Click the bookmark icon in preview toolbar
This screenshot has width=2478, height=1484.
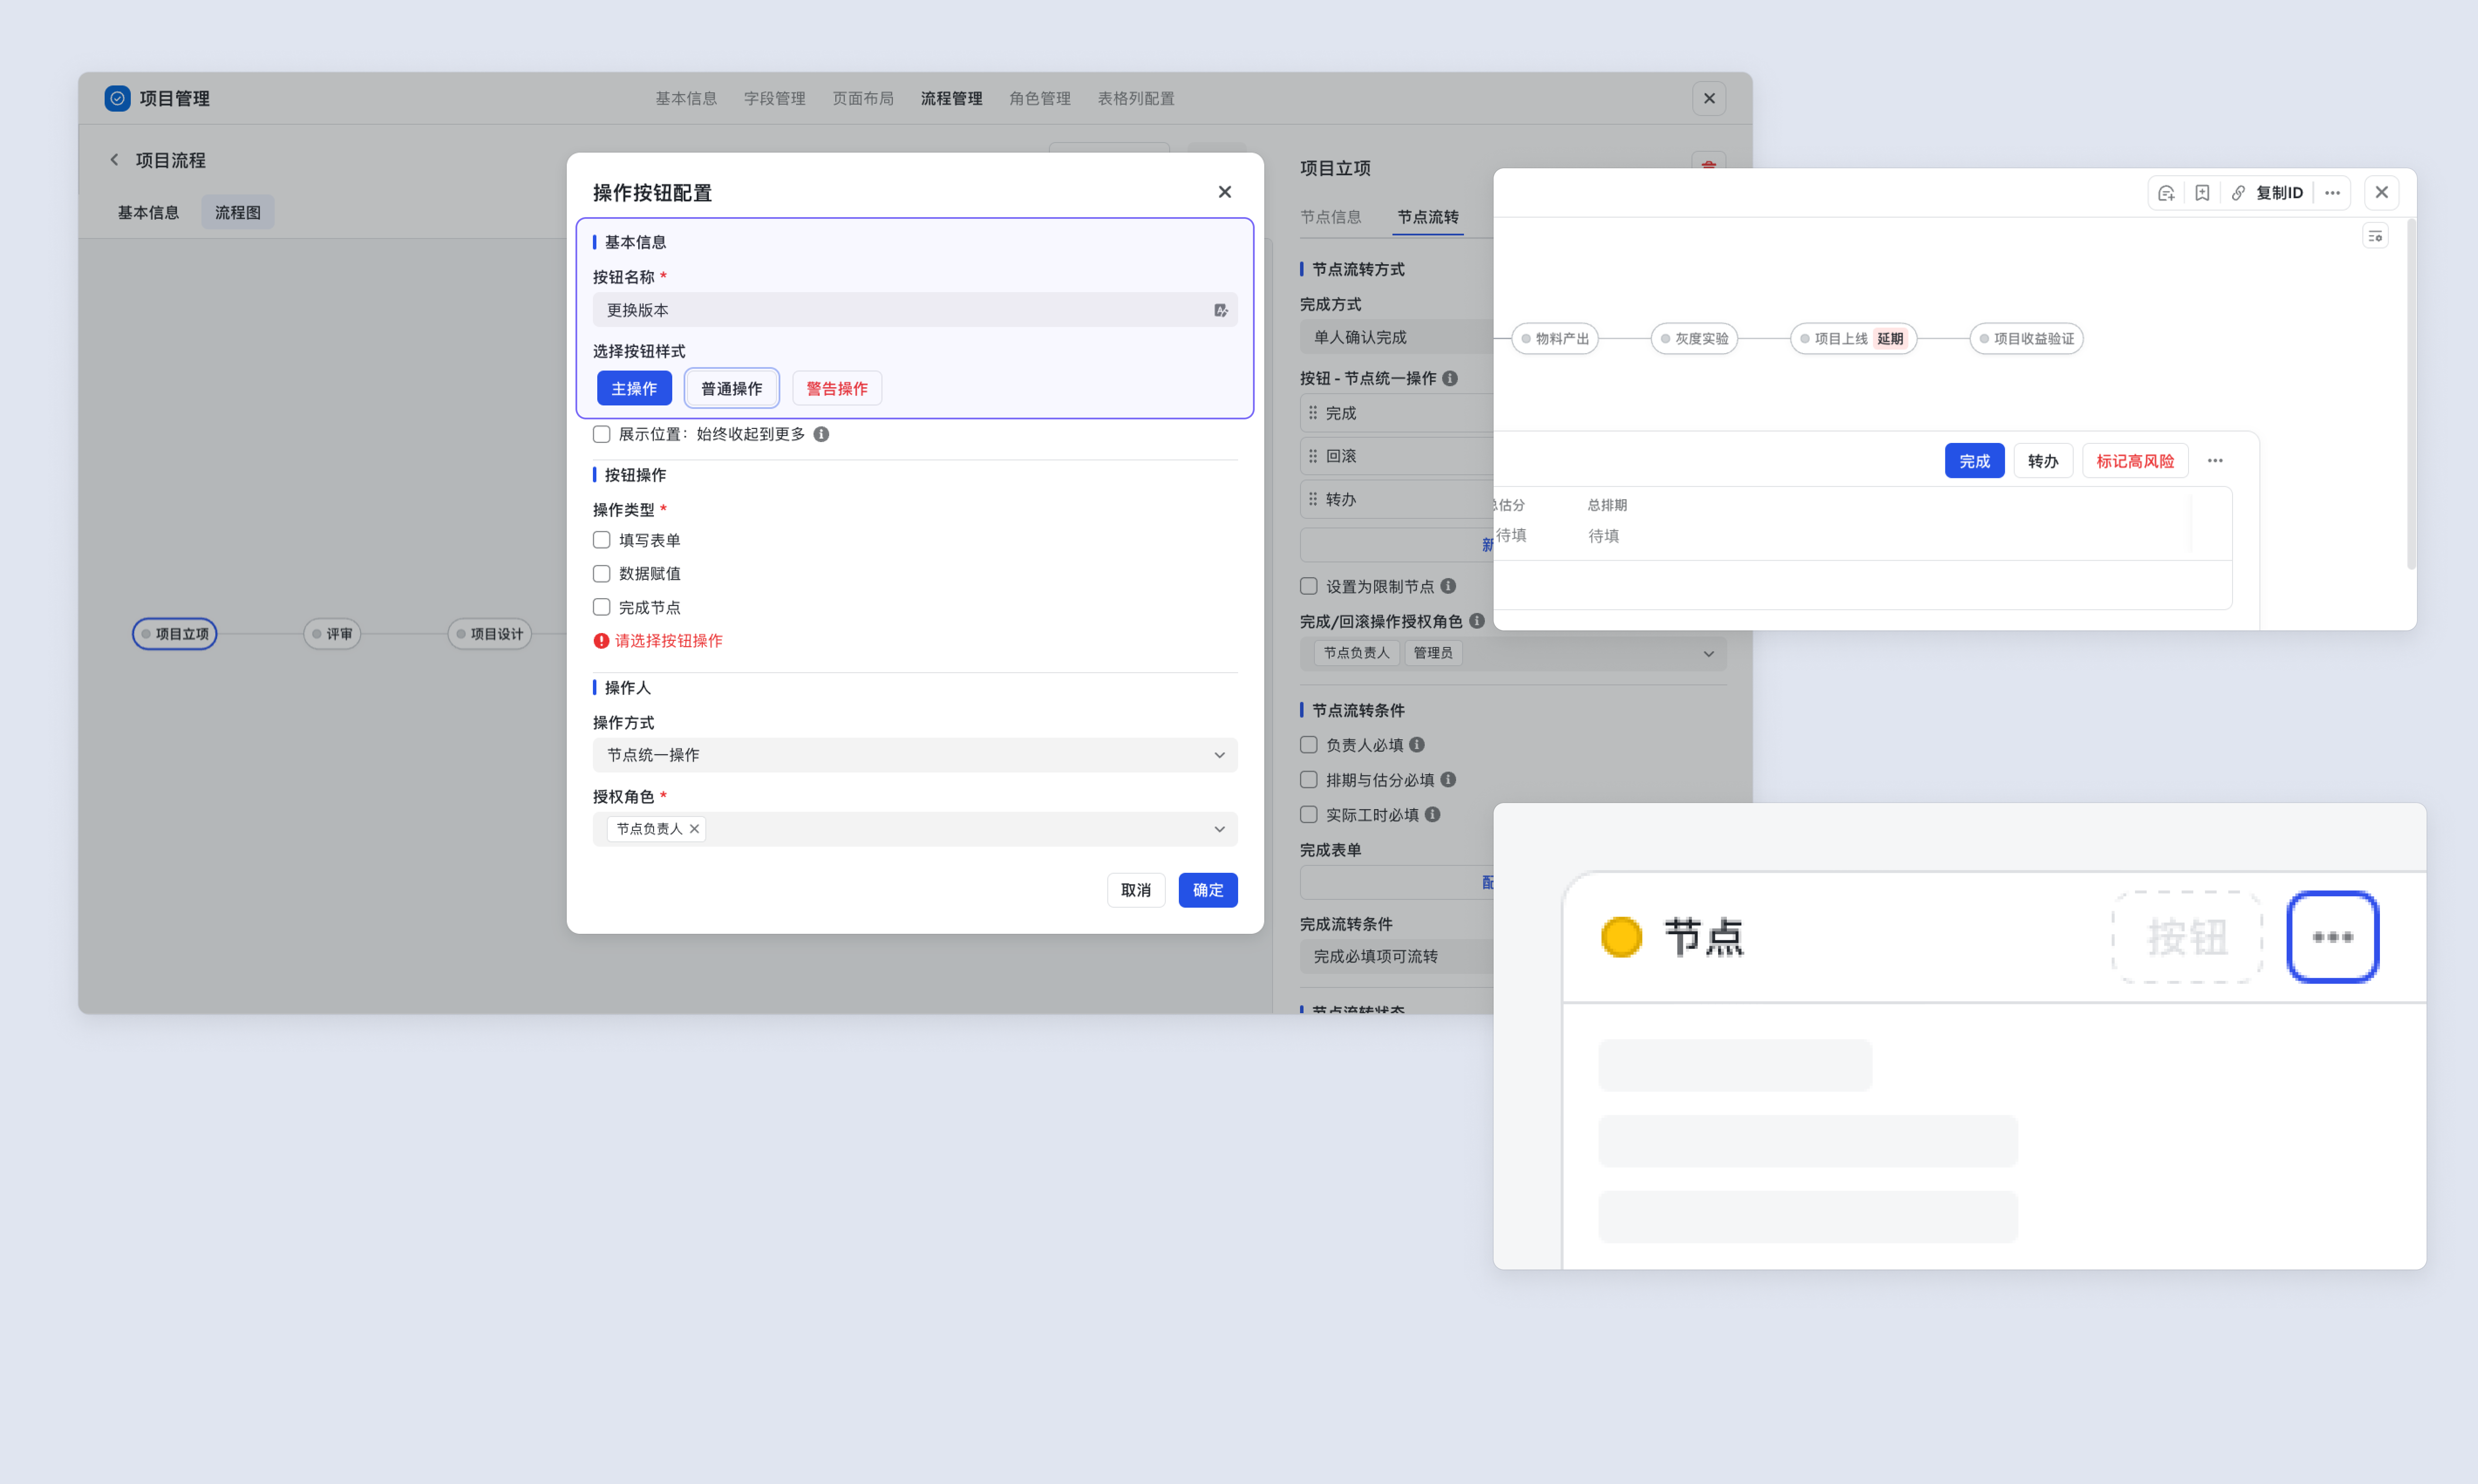click(x=2202, y=193)
